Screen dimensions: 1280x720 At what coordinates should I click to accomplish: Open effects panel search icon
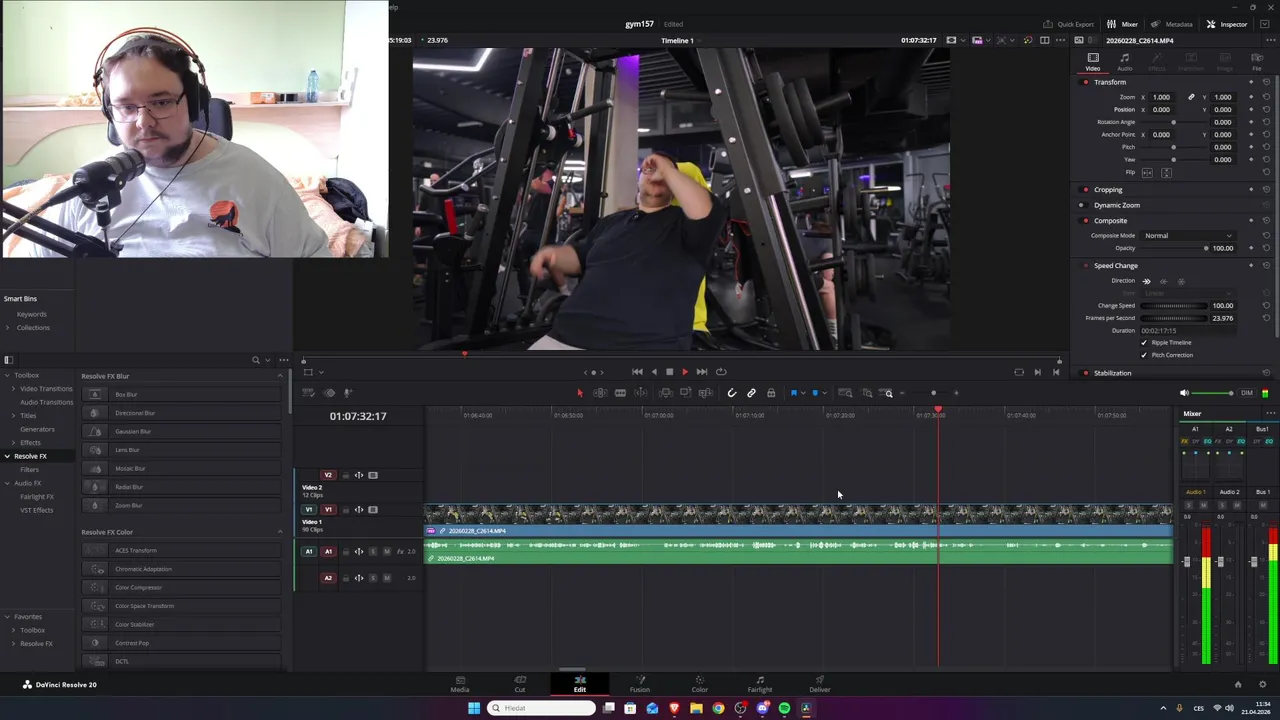256,360
